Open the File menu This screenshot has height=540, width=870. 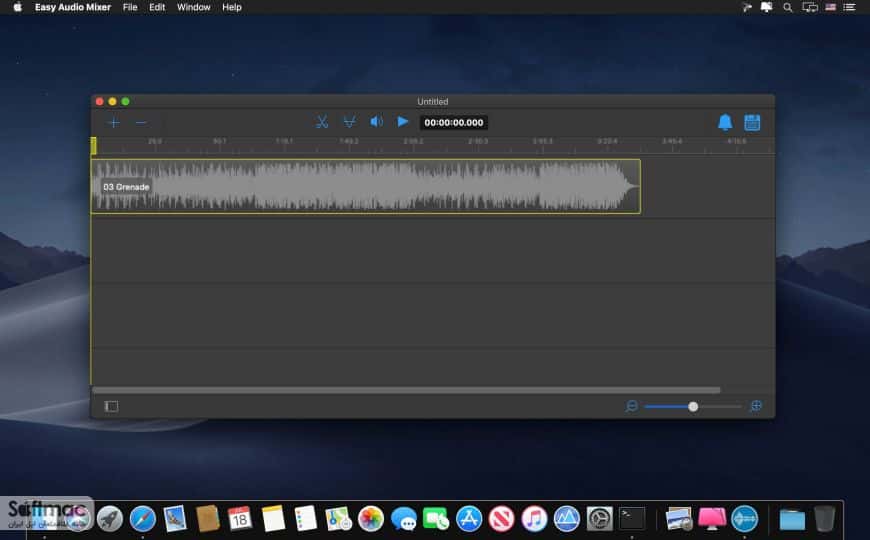[x=130, y=7]
